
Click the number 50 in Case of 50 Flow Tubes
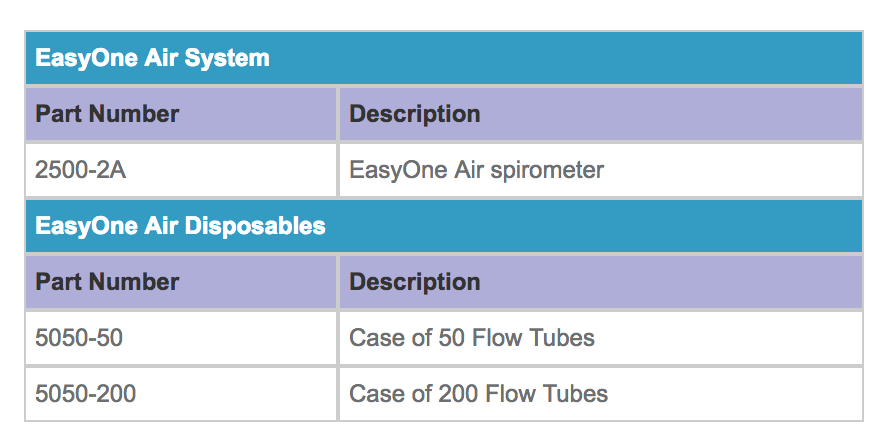tap(451, 338)
